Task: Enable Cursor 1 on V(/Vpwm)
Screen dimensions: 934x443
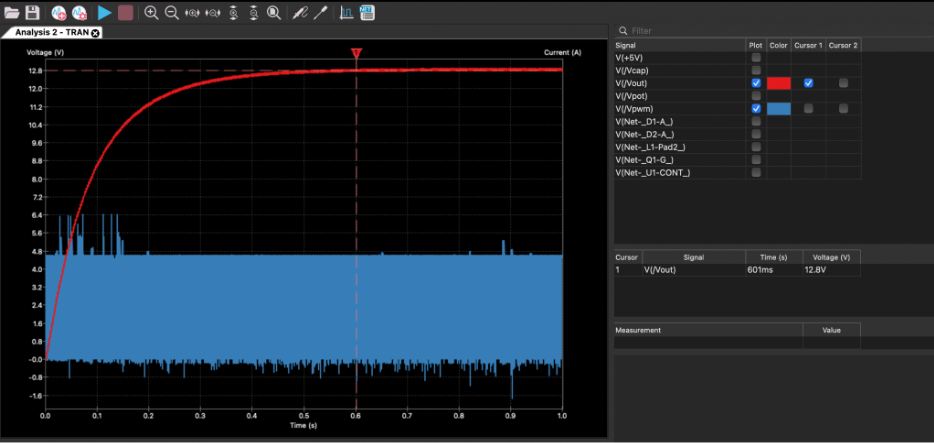Action: (808, 108)
